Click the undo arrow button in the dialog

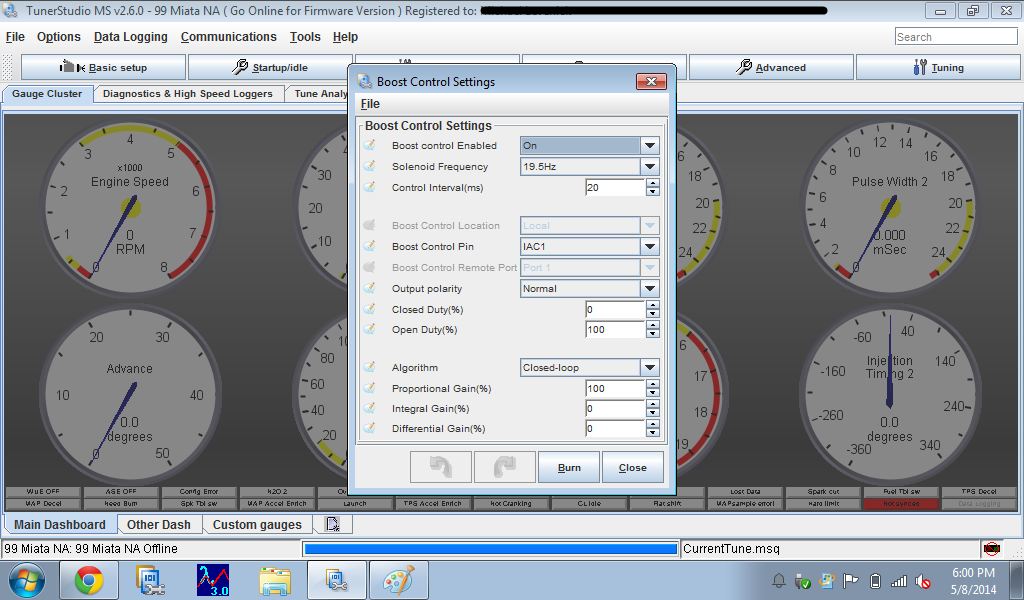(x=440, y=467)
